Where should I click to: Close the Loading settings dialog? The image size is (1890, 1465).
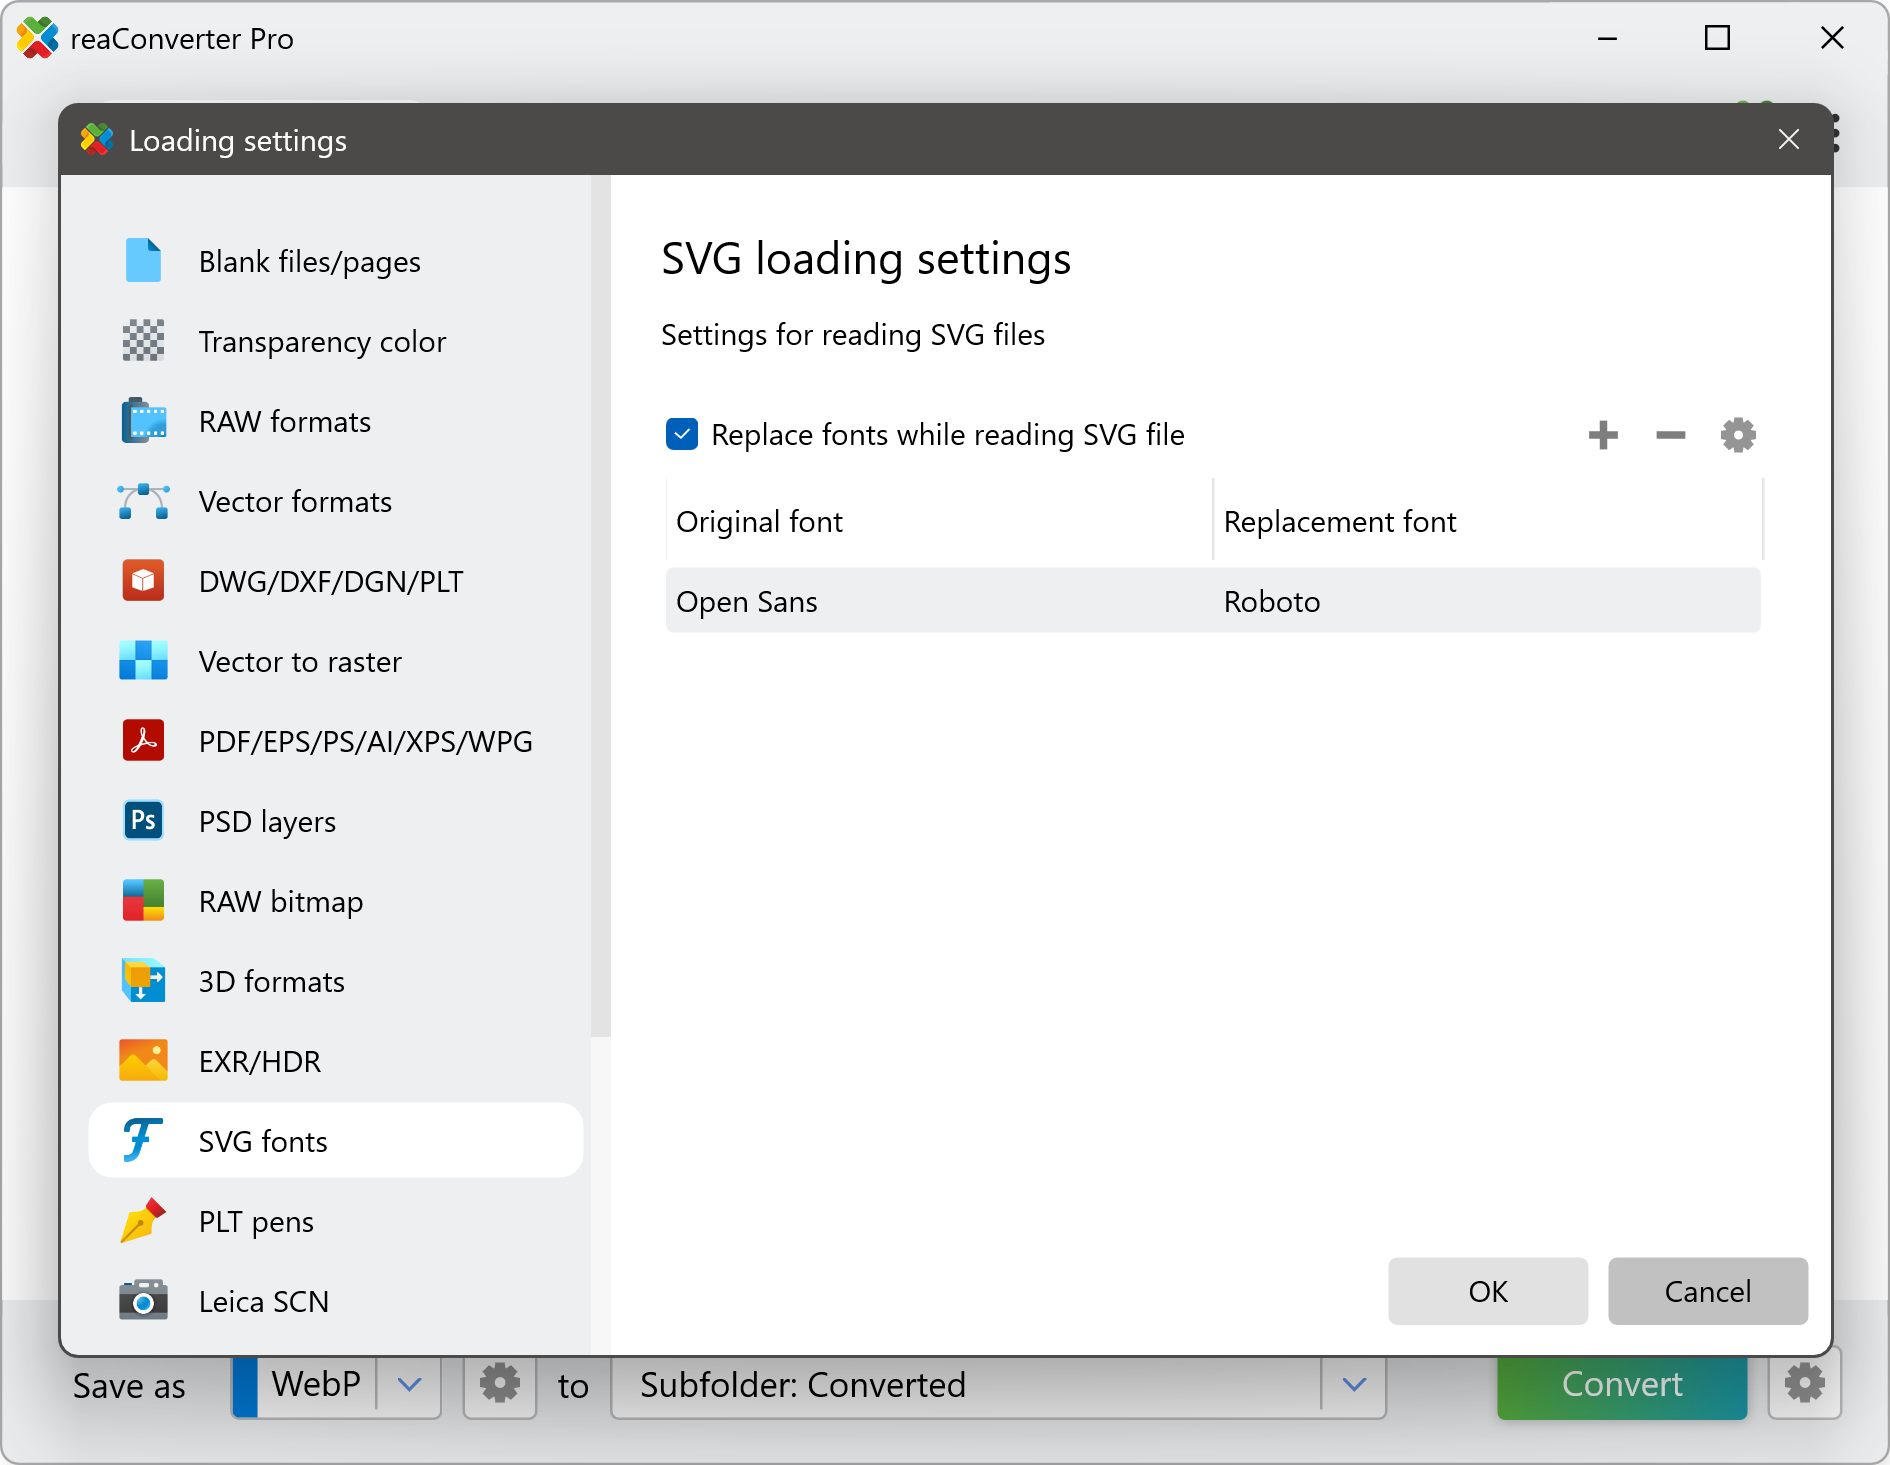tap(1788, 140)
